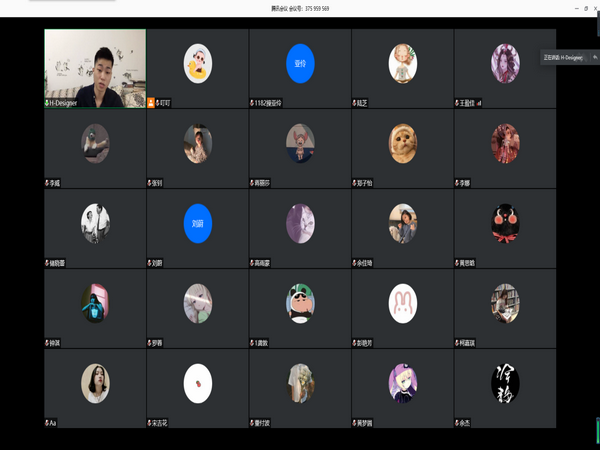600x450 pixels.
Task: Select the blue 刘丽 avatar circle
Action: point(198,223)
